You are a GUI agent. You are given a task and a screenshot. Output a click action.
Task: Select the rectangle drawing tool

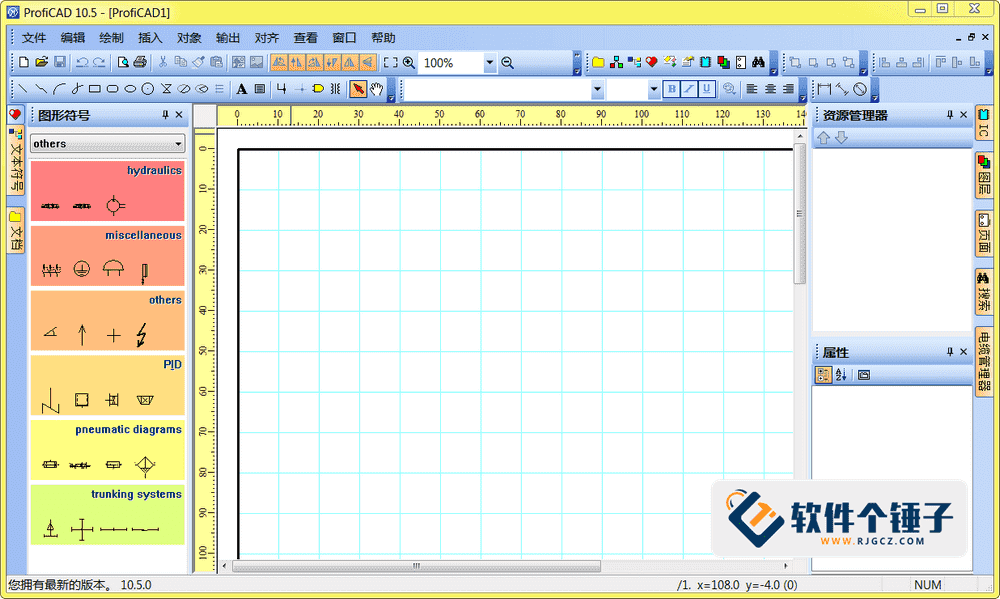[94, 88]
